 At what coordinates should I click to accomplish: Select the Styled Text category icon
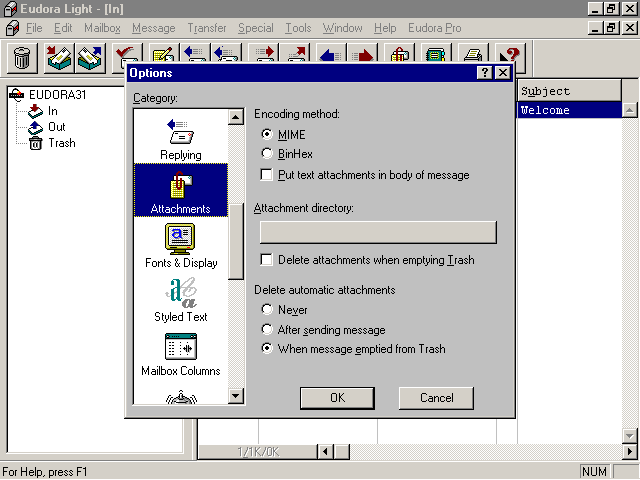tap(181, 300)
